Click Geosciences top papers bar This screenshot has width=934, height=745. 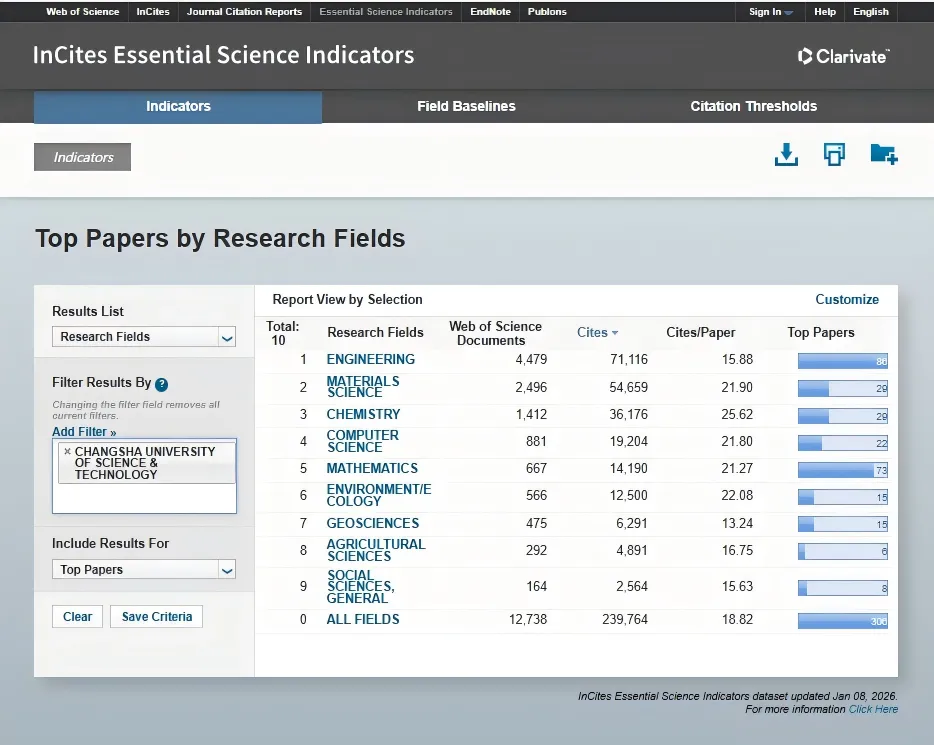click(843, 524)
